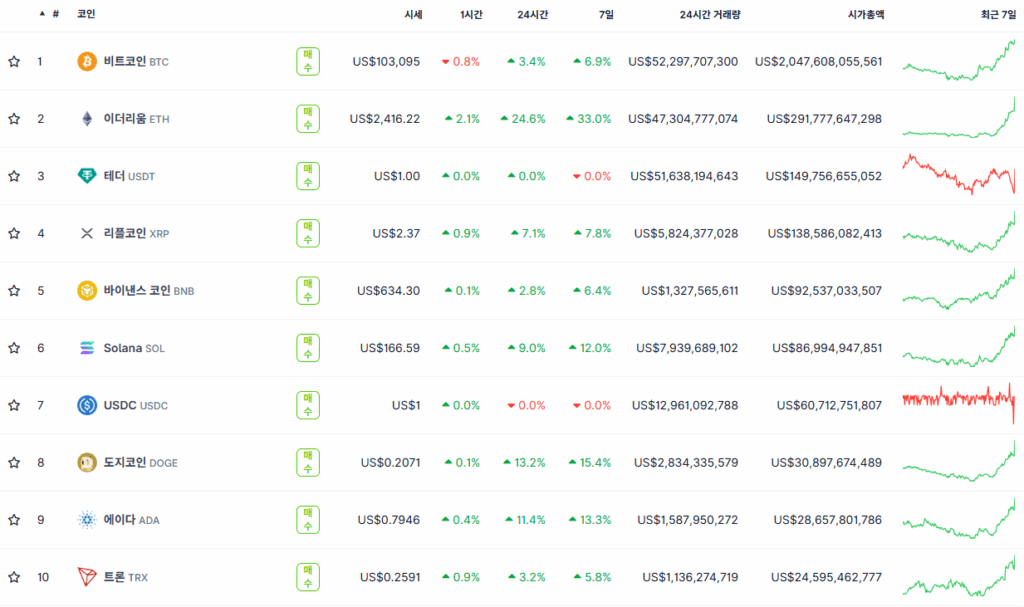This screenshot has width=1024, height=607.
Task: Open Tether's red 7-day sparkline
Action: point(959,174)
